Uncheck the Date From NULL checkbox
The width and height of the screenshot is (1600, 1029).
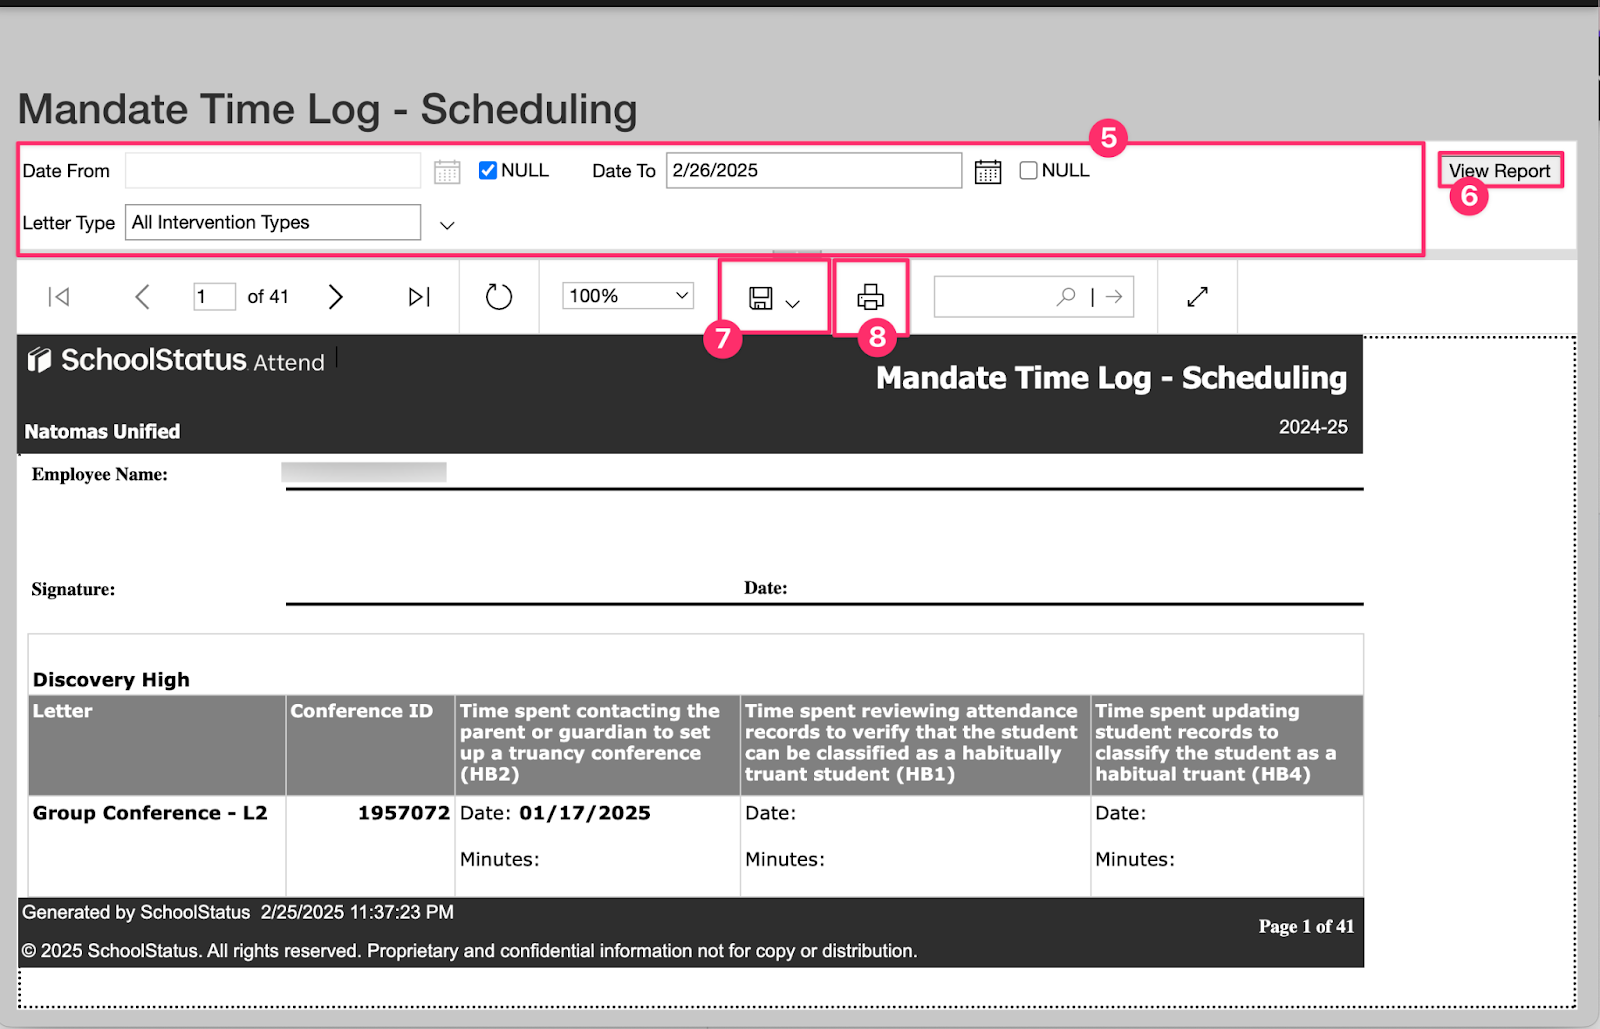[488, 170]
